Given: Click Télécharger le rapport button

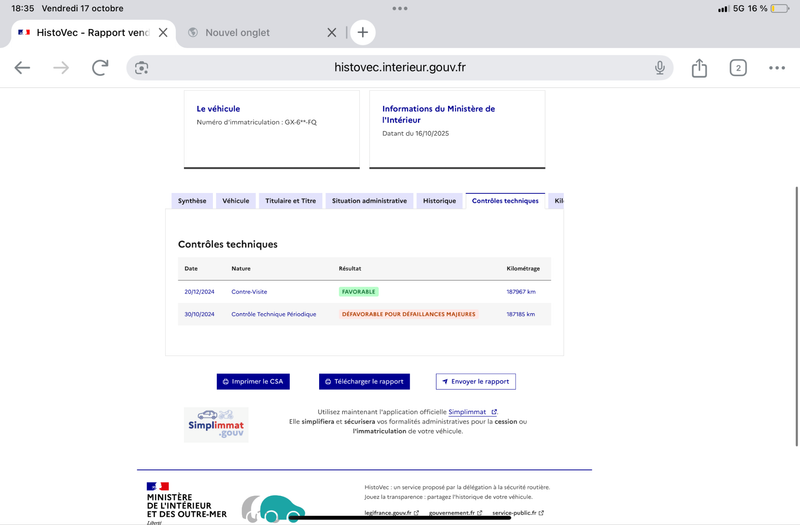Looking at the screenshot, I should coord(365,381).
